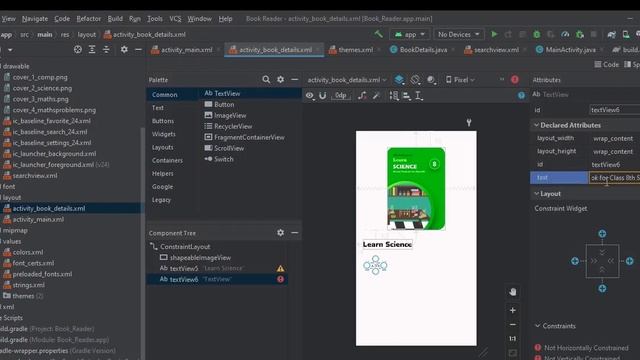Open the Refactor menu
This screenshot has height=360, width=640.
click(89, 19)
